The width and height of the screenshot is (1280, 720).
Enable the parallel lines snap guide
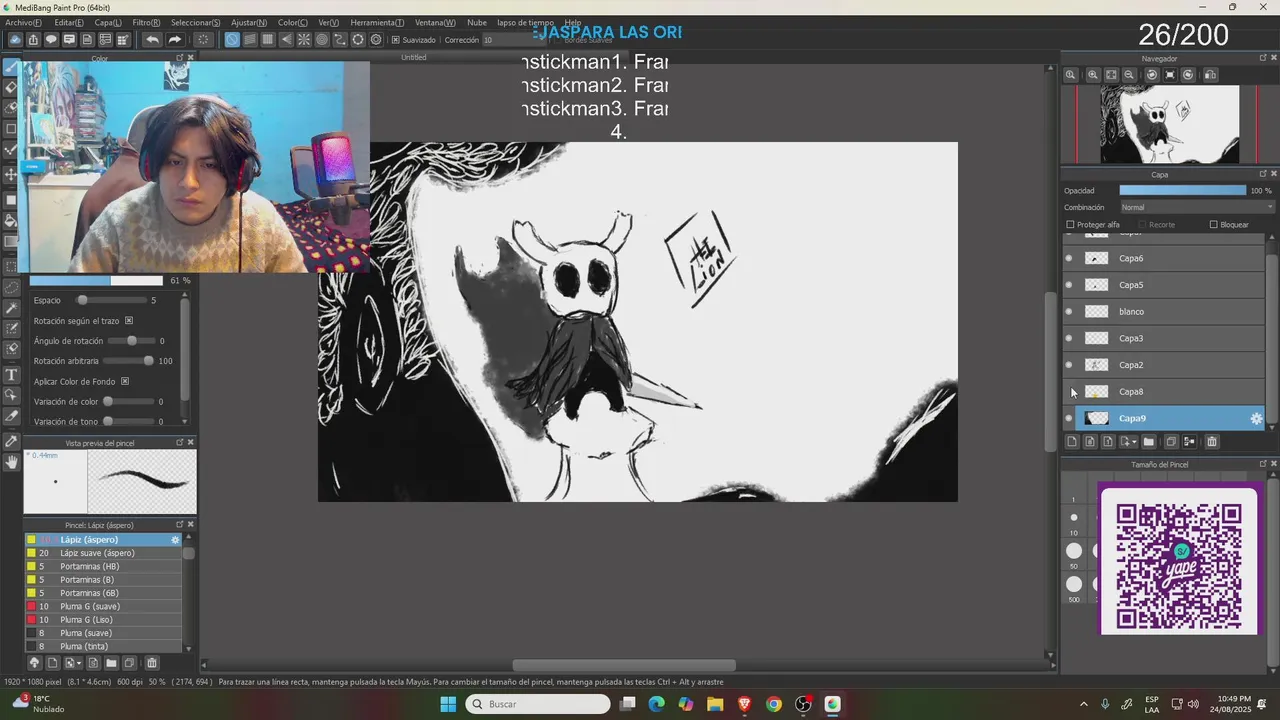point(250,40)
